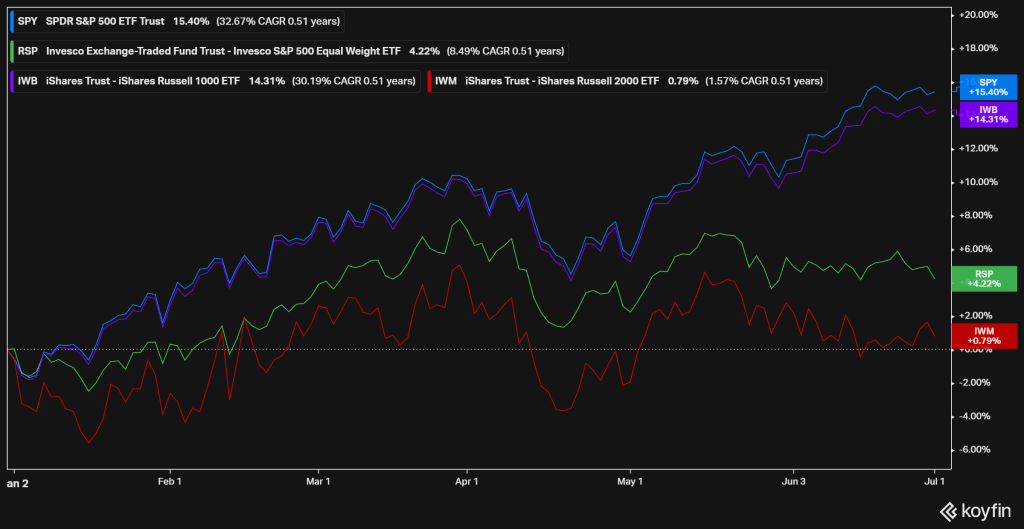
Task: Choose the iShares Russell 2000 ETF legend entry
Action: 563,81
